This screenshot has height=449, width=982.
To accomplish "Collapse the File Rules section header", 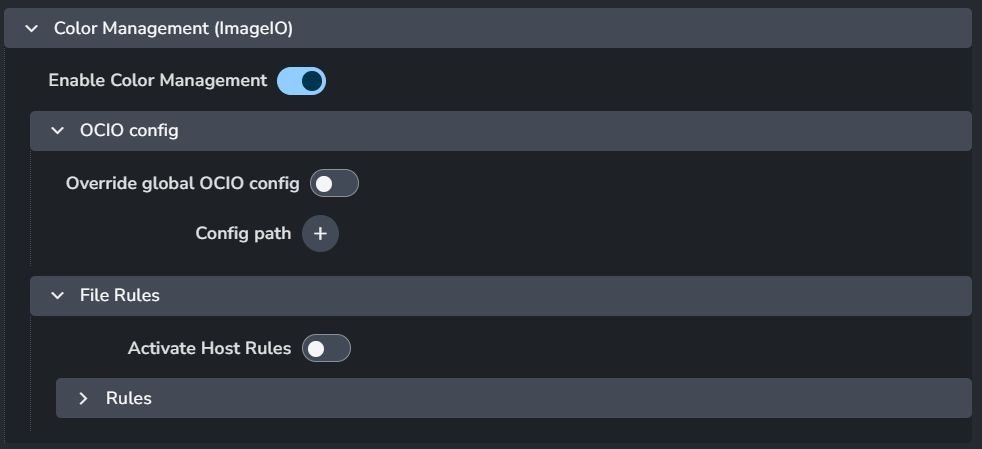I will (501, 296).
